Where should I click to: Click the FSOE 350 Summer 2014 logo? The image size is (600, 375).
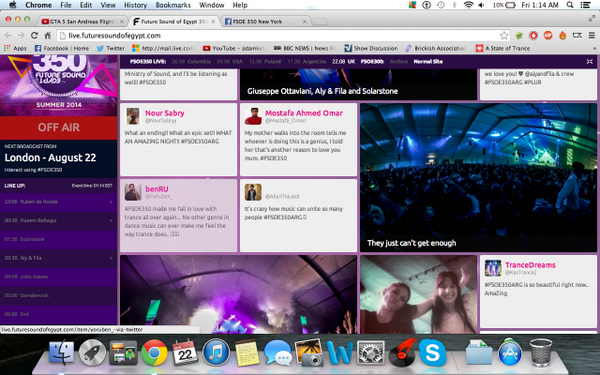(59, 85)
